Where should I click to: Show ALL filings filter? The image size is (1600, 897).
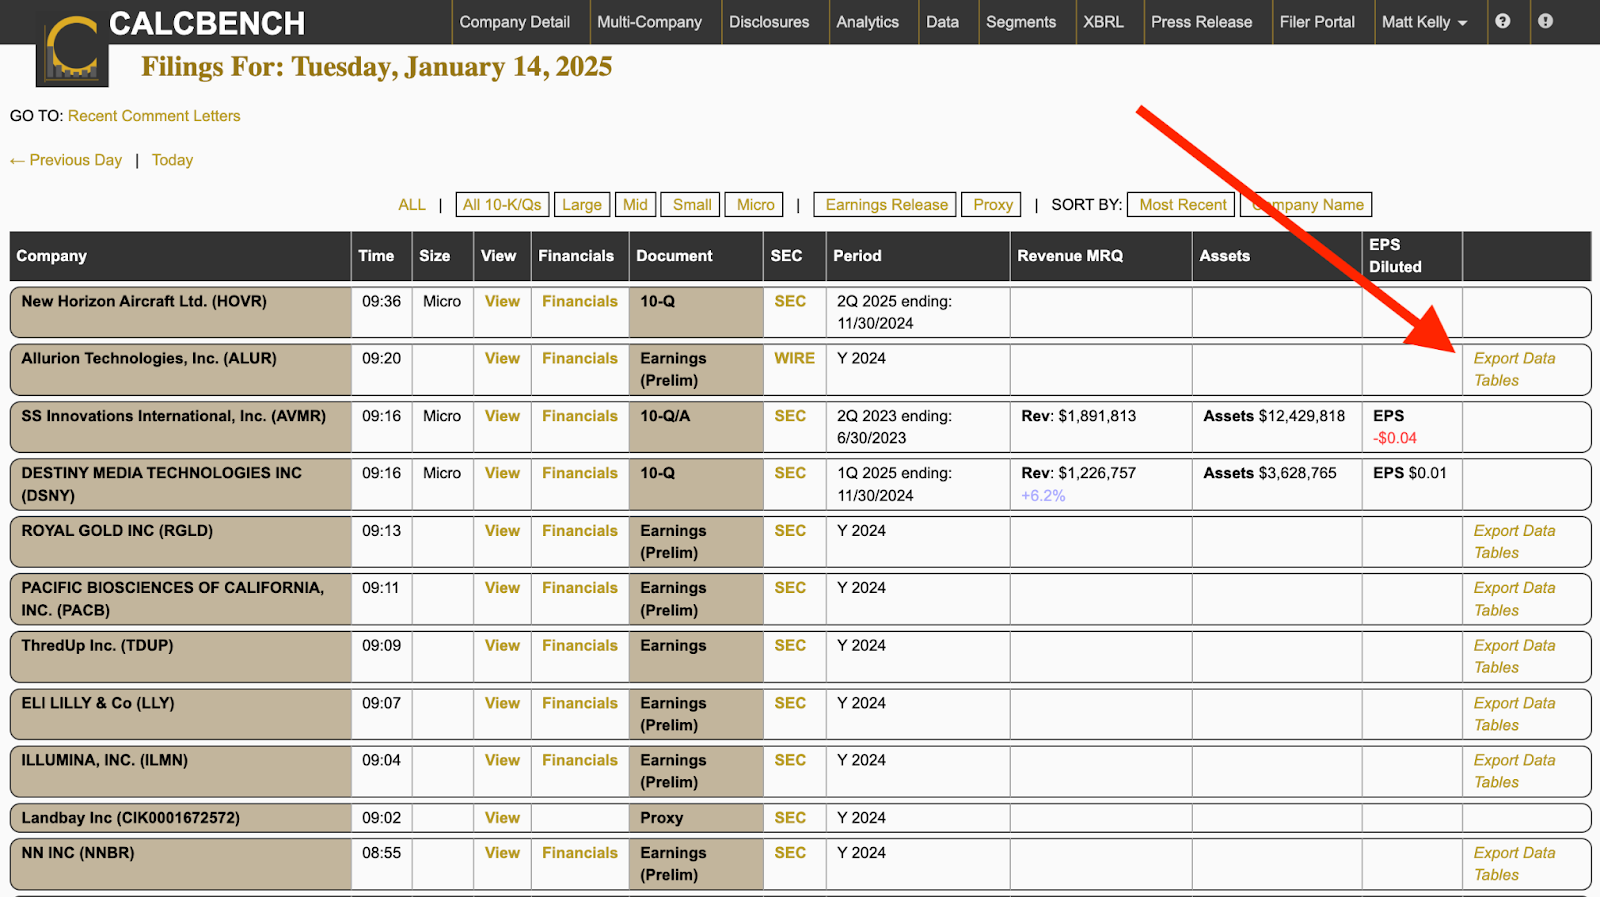(412, 205)
